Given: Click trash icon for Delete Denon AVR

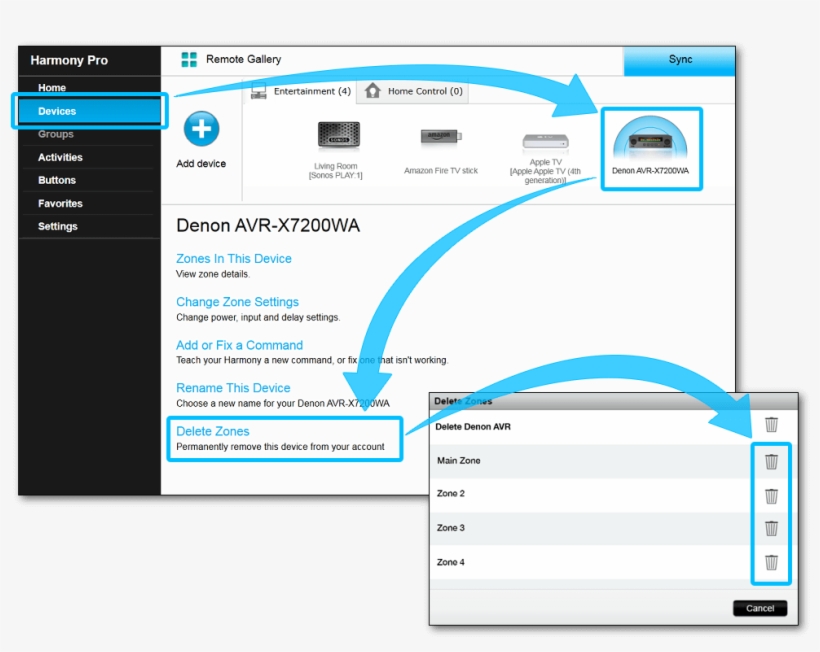Looking at the screenshot, I should pos(771,425).
